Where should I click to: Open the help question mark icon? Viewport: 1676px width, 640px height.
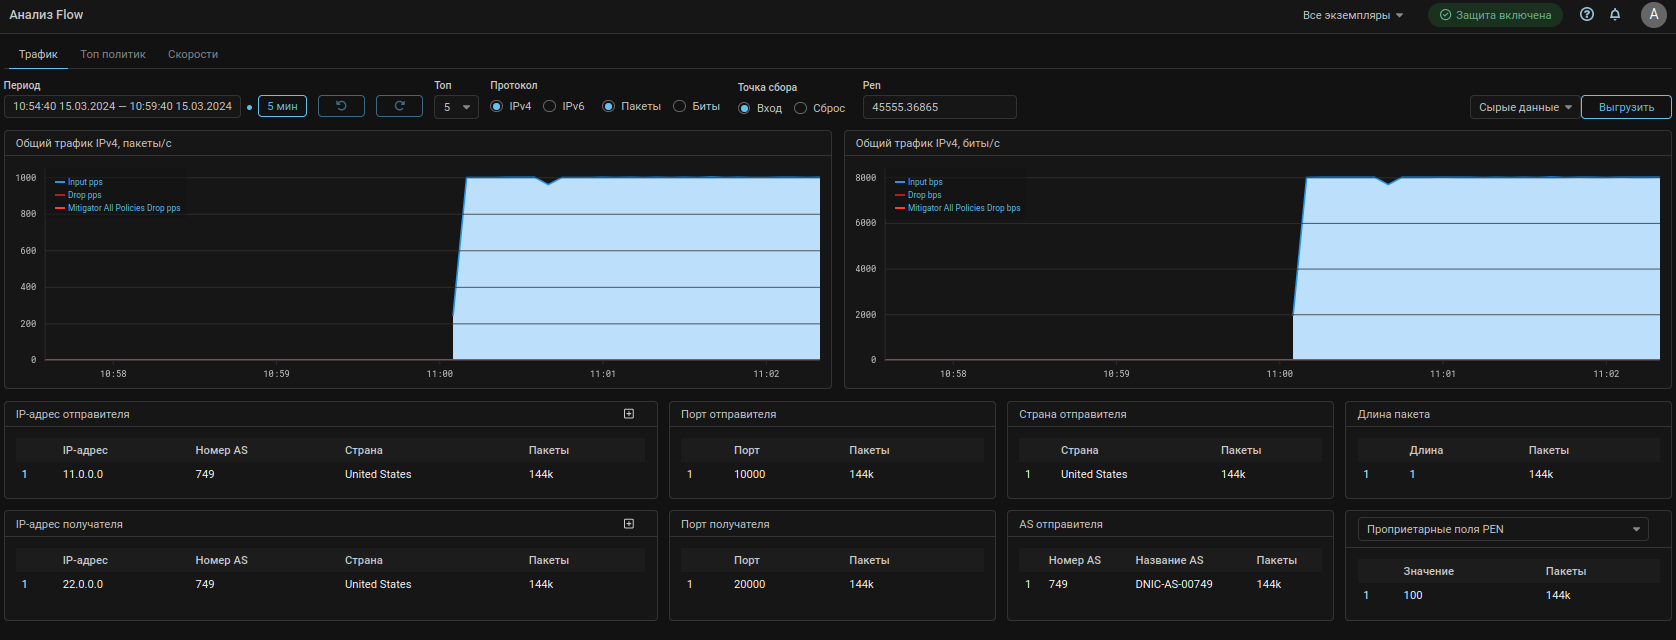[x=1587, y=15]
